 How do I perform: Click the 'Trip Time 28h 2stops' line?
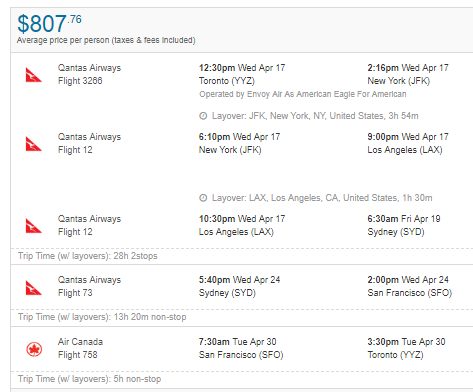(x=88, y=256)
